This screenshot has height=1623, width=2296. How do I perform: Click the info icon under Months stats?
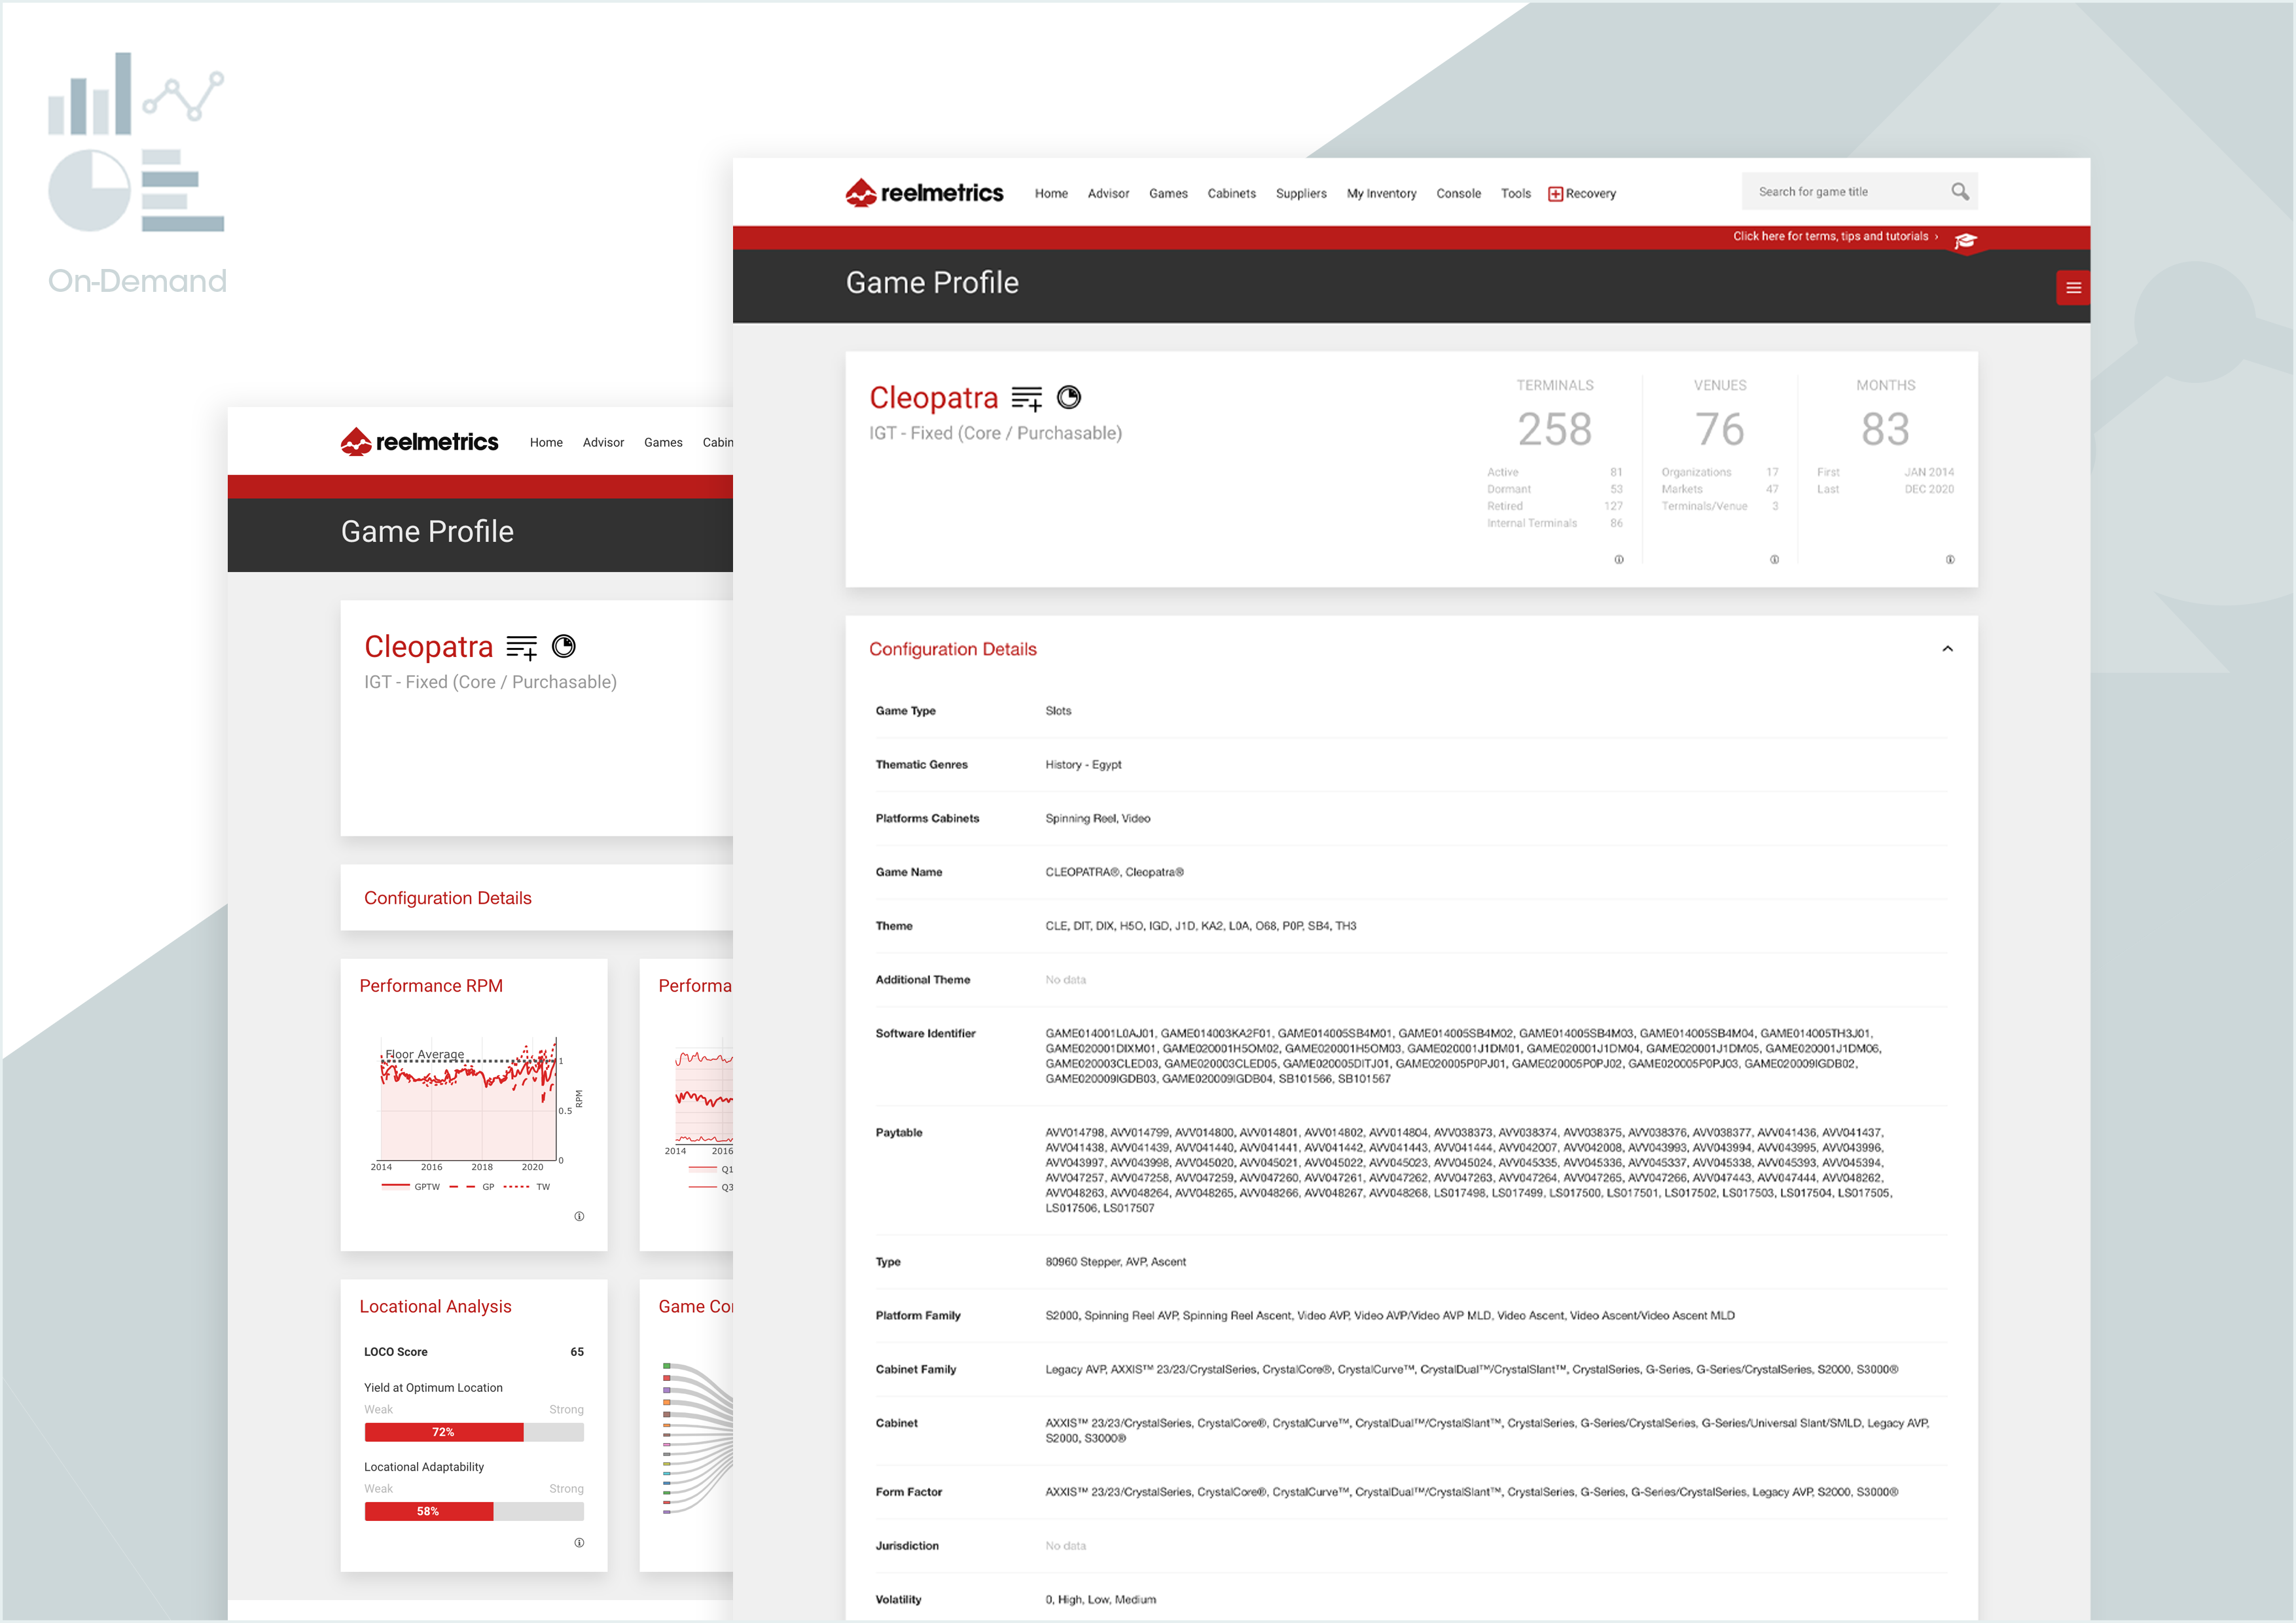[1950, 559]
